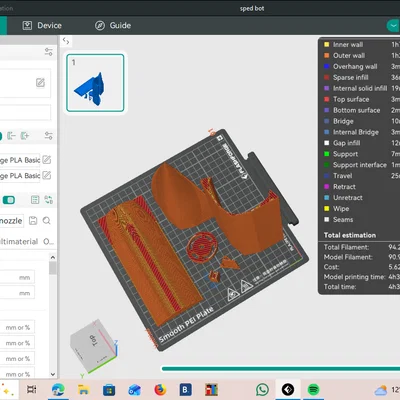Add a filament slot
Image resolution: width=400 pixels, height=400 pixels.
pos(25,136)
